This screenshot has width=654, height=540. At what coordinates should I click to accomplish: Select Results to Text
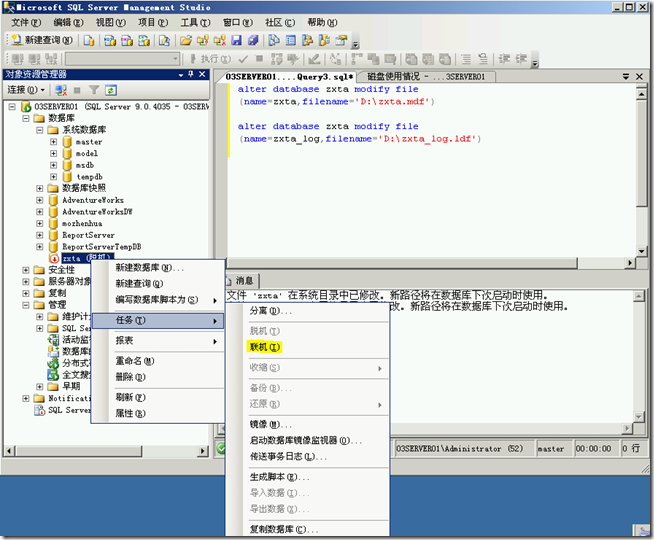click(411, 59)
